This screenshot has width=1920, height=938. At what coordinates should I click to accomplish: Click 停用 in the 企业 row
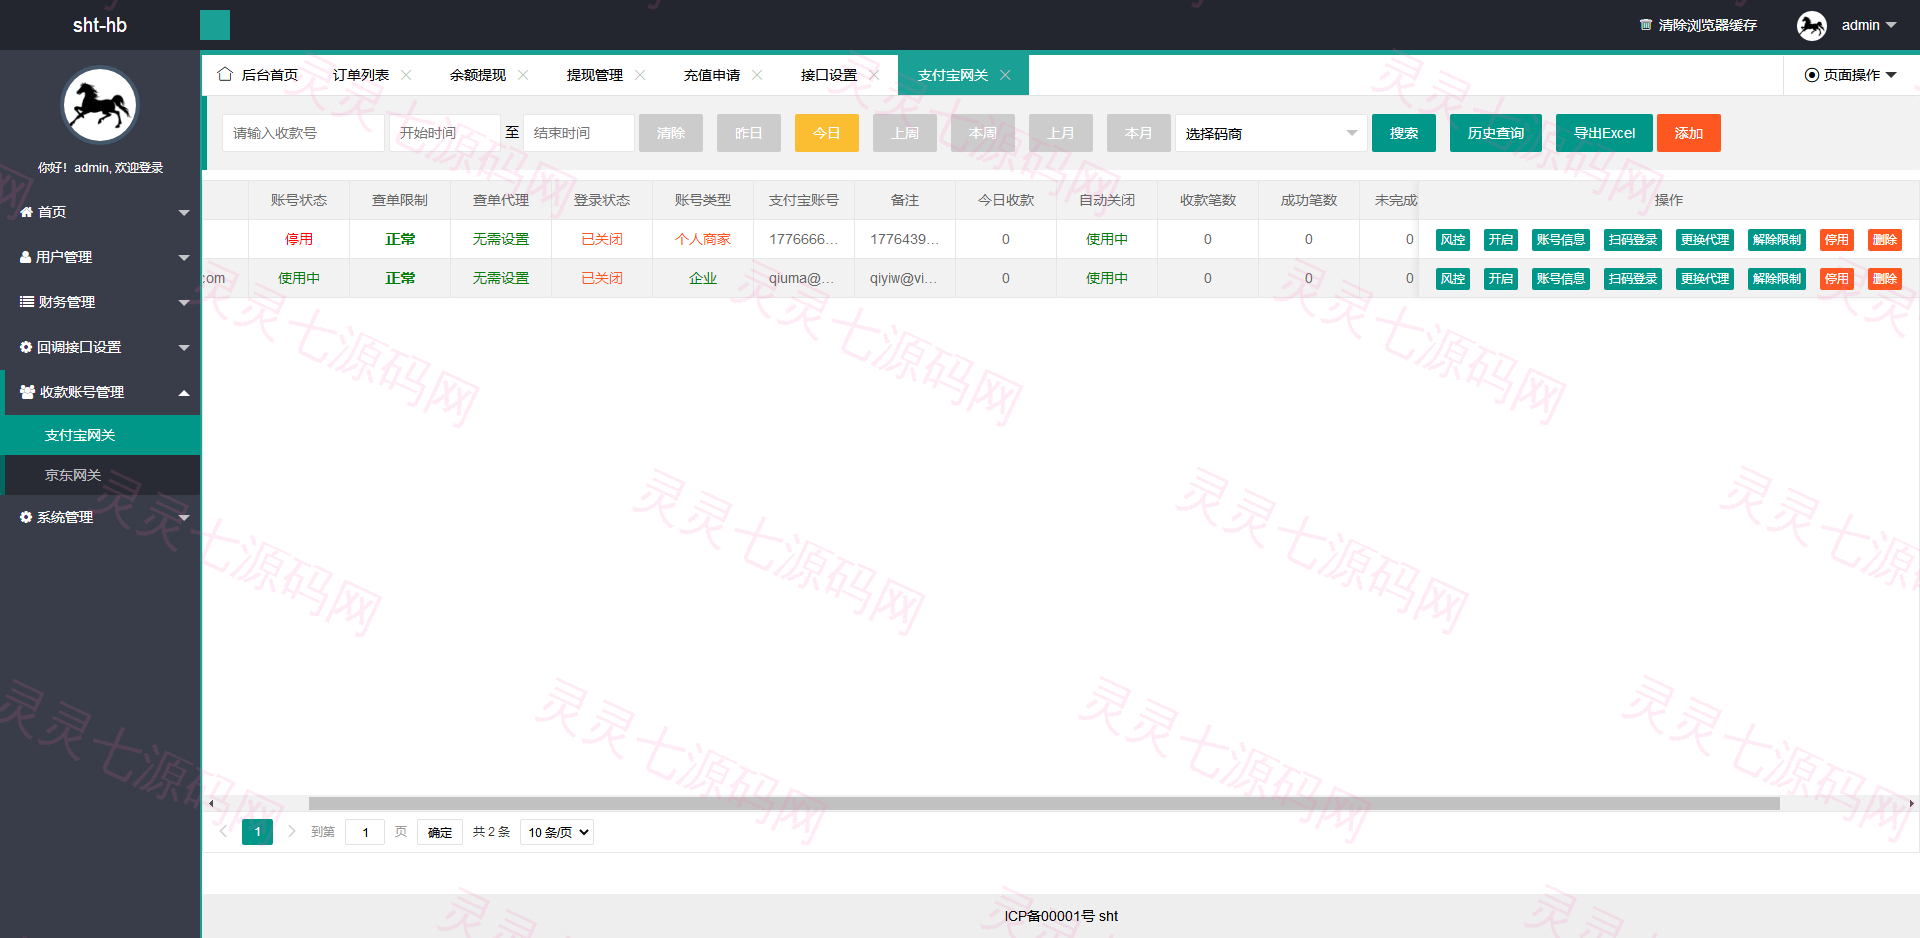[x=1837, y=279]
